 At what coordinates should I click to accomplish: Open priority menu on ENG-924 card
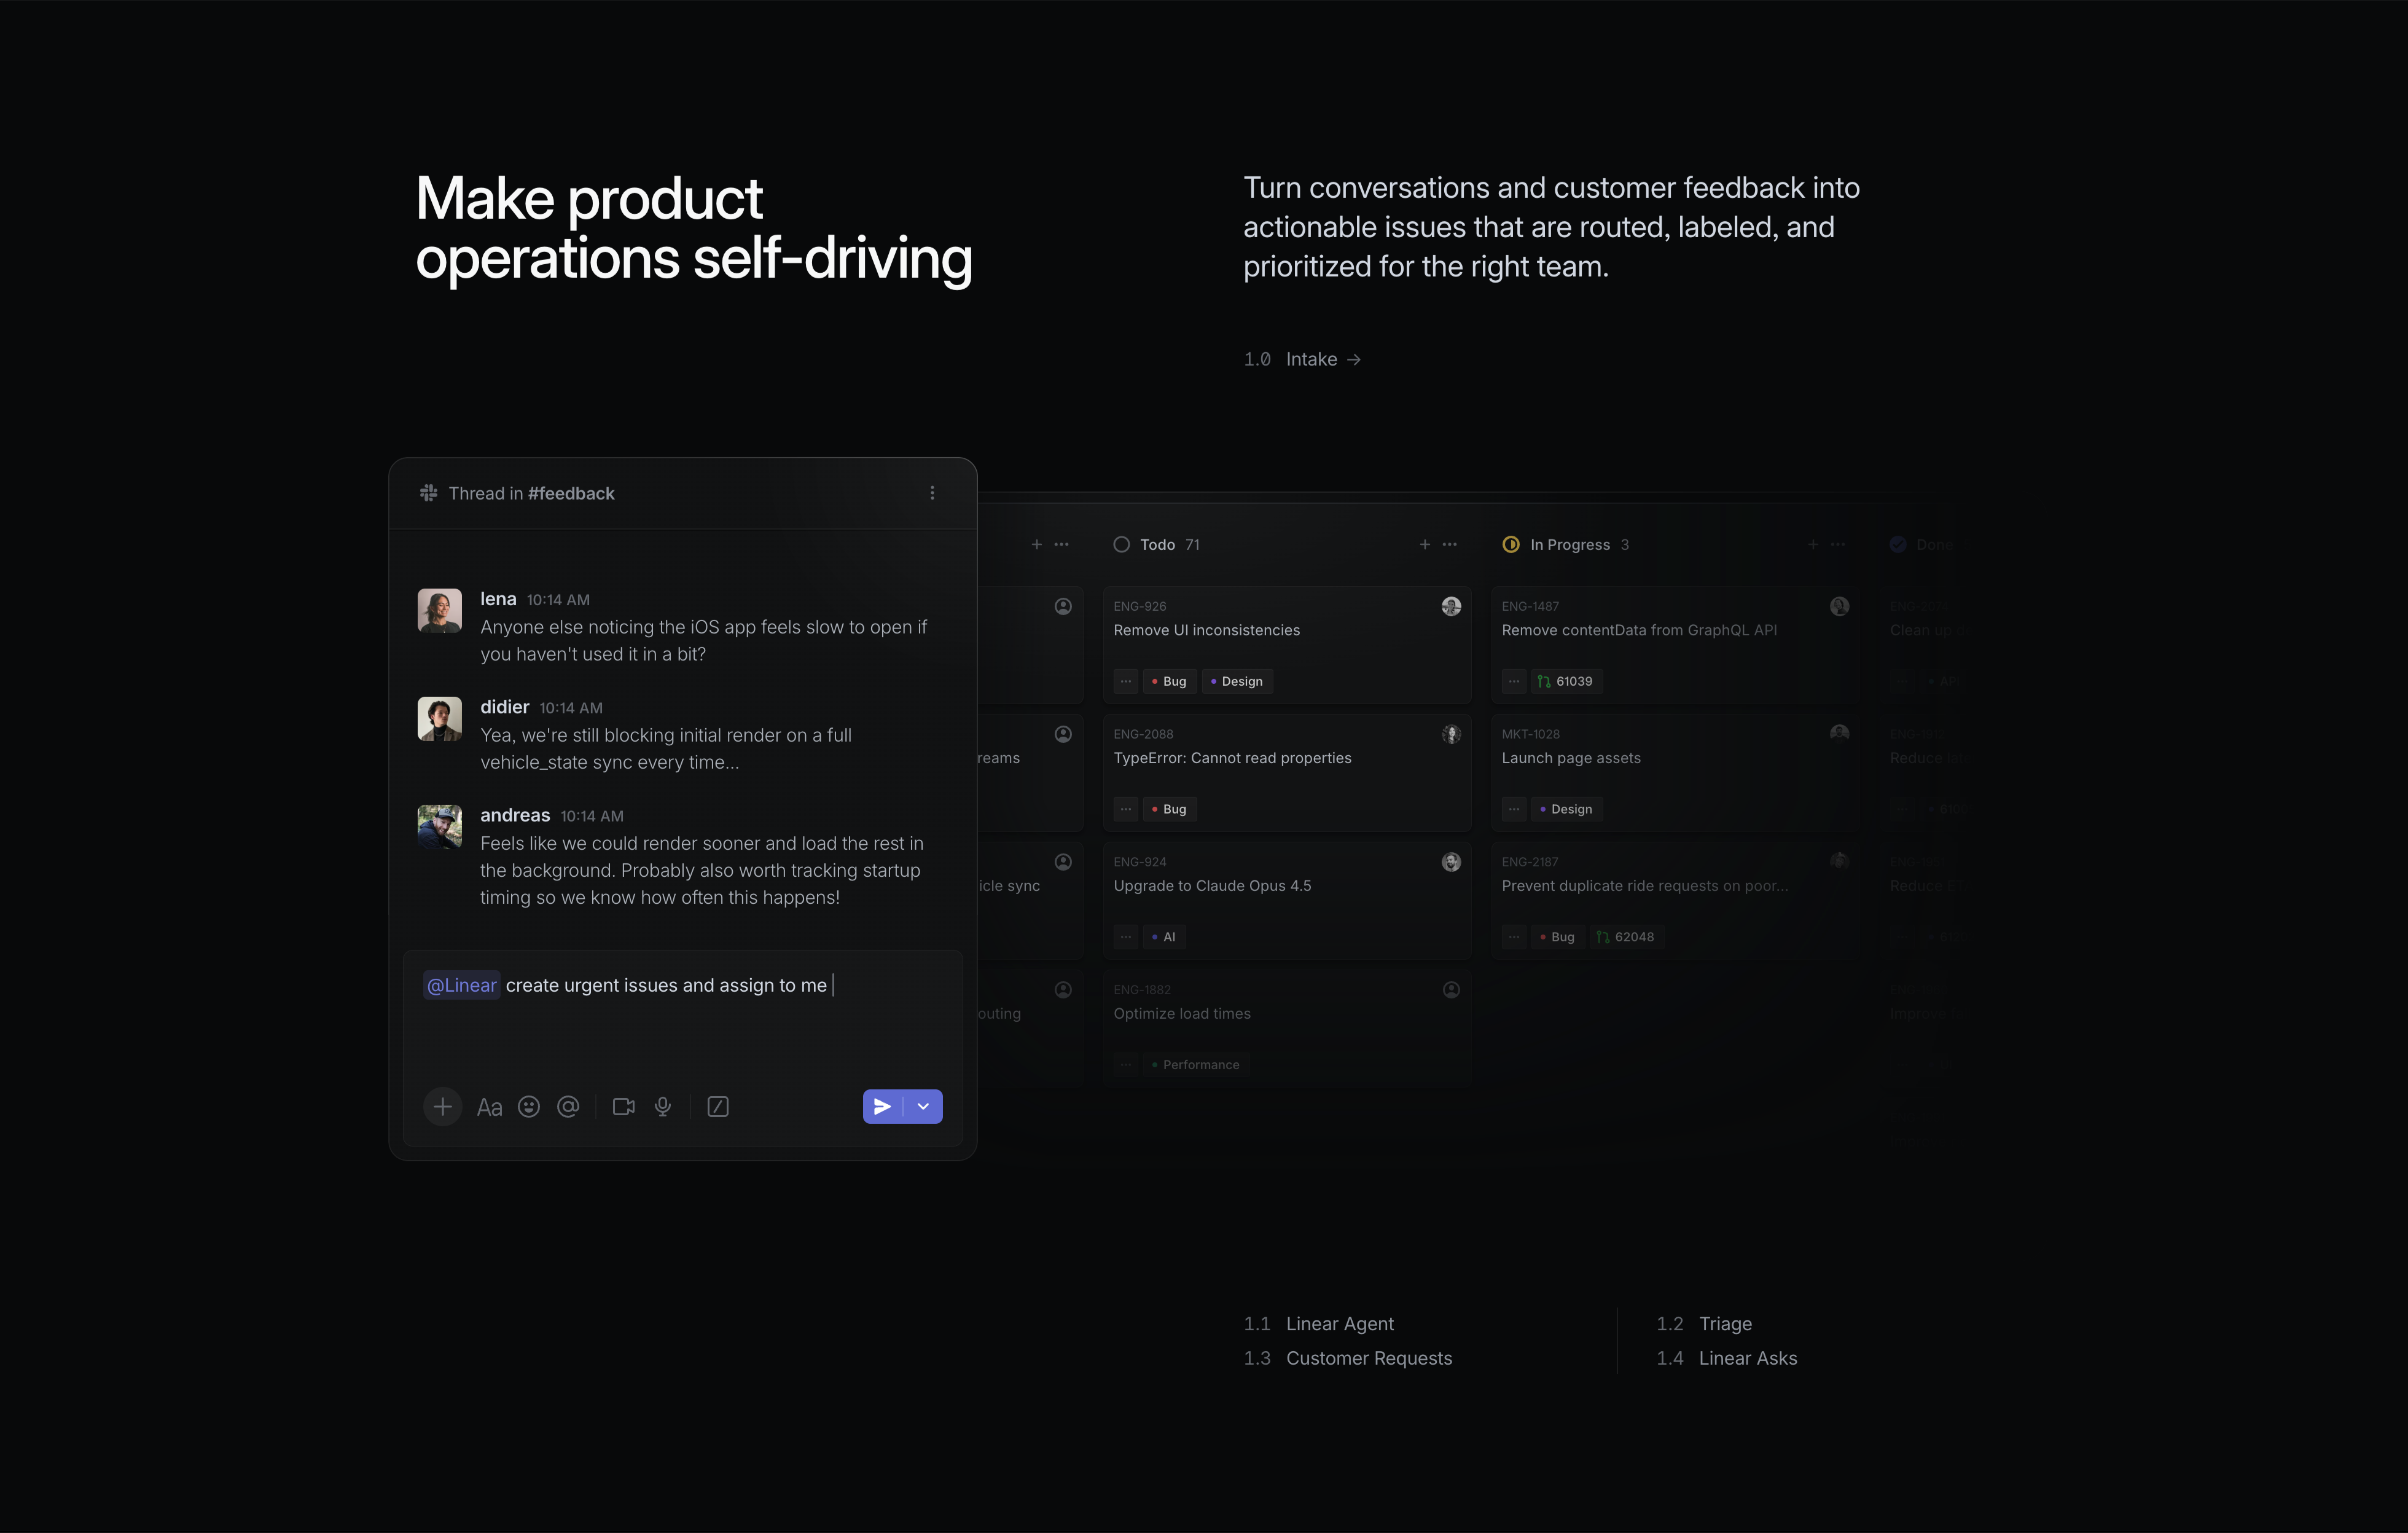(x=1126, y=937)
